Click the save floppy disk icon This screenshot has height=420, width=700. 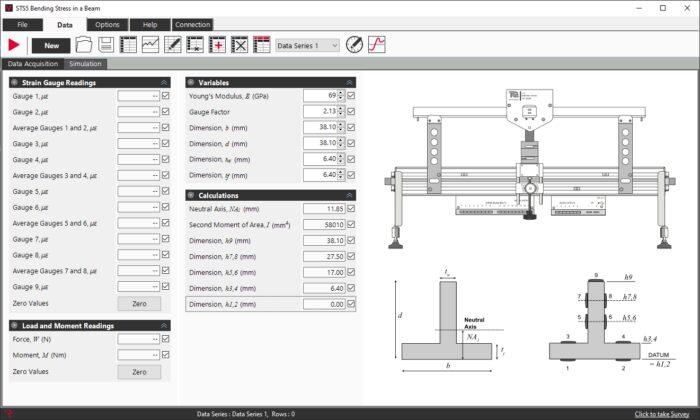[x=106, y=45]
